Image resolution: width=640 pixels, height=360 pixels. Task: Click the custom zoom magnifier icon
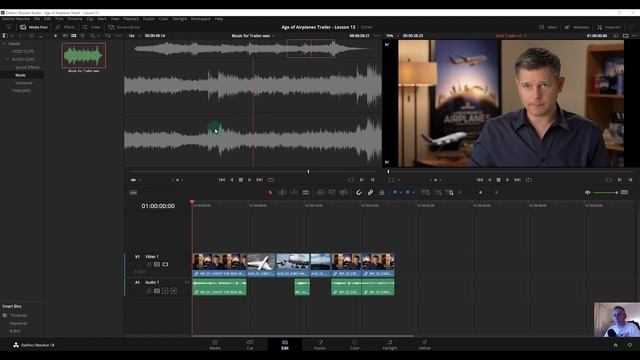coord(449,192)
